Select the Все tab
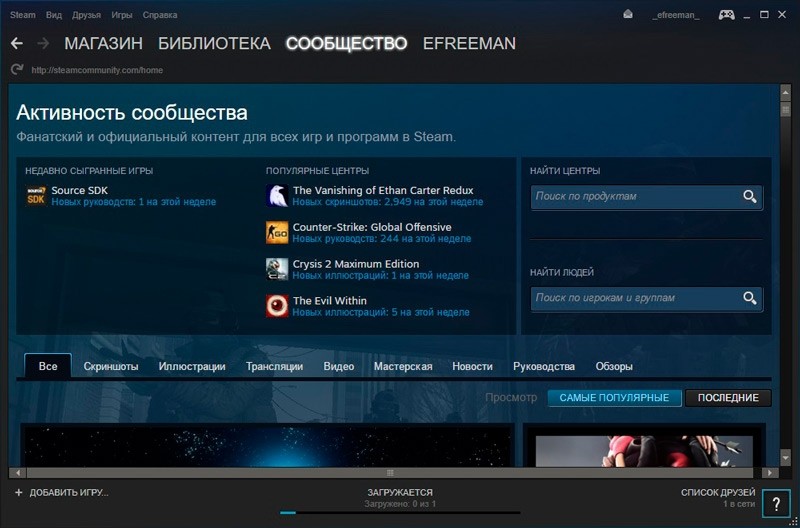The width and height of the screenshot is (800, 528). click(48, 366)
